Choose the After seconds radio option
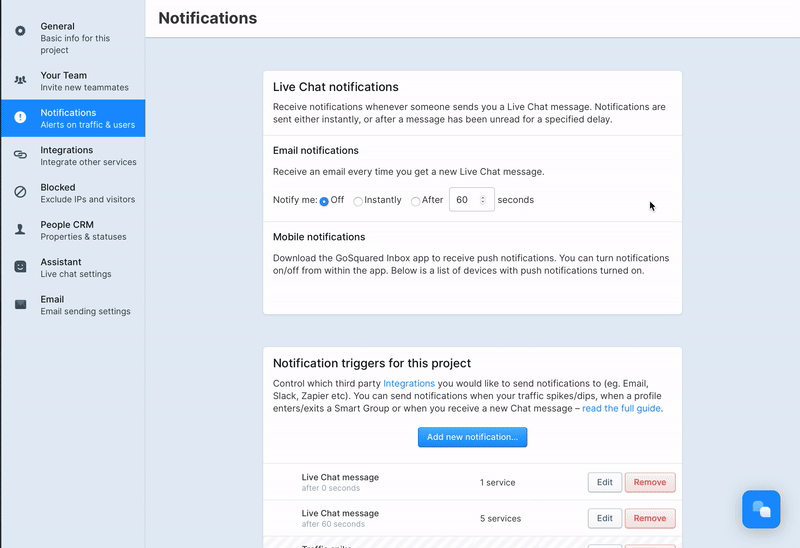This screenshot has width=800, height=548. pyautogui.click(x=416, y=201)
